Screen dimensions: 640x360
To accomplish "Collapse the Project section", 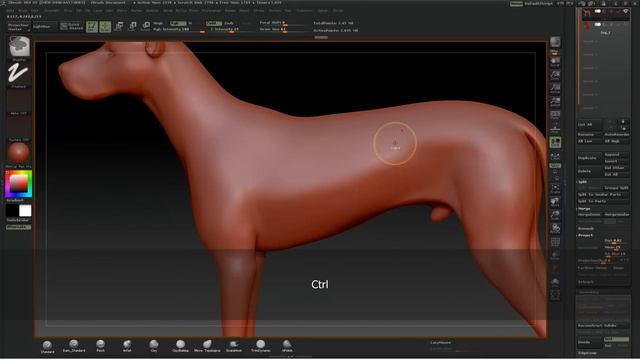I will coord(585,236).
